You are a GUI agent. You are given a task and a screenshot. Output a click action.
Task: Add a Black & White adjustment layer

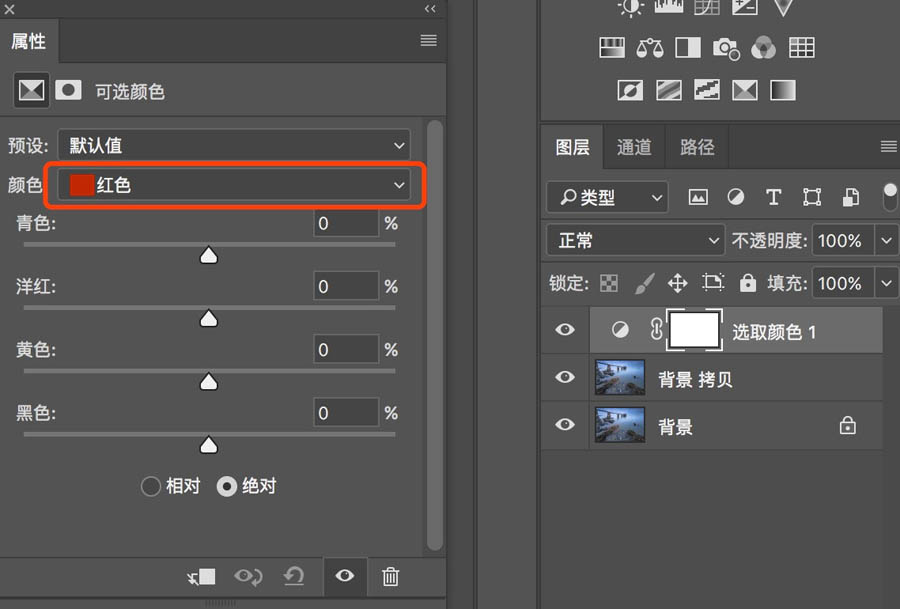tap(688, 48)
